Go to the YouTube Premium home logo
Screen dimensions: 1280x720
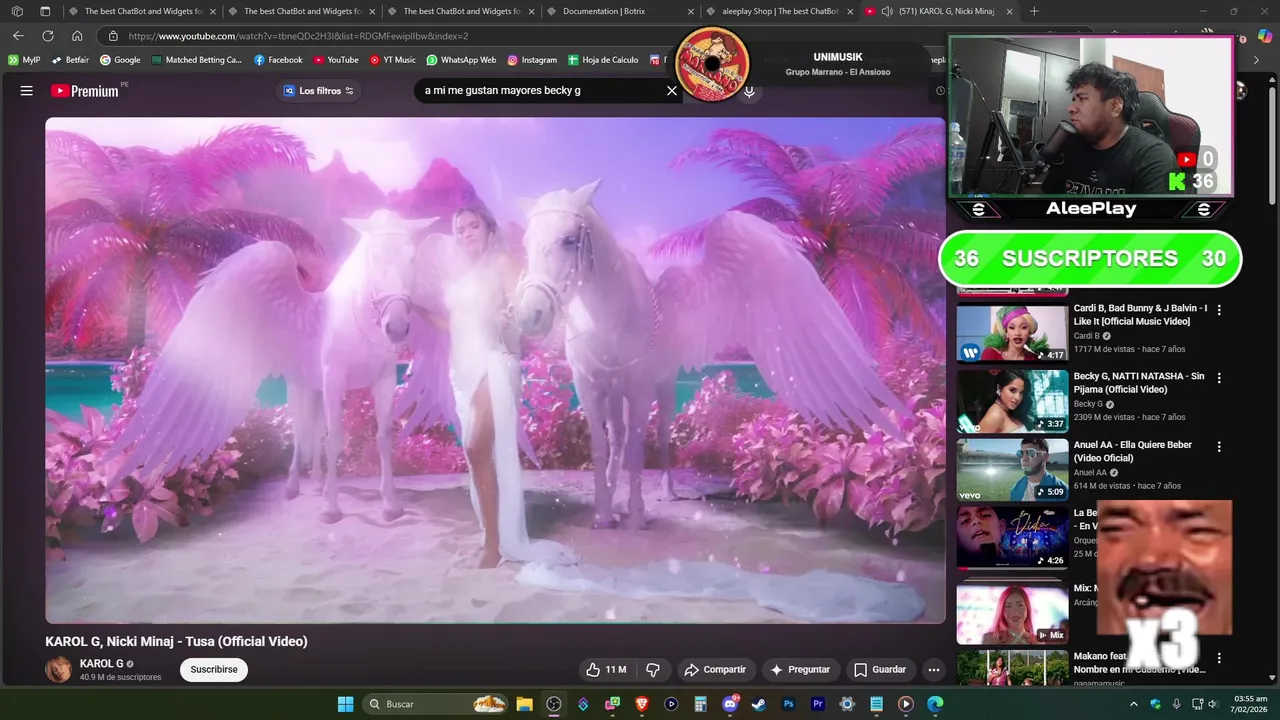[85, 91]
